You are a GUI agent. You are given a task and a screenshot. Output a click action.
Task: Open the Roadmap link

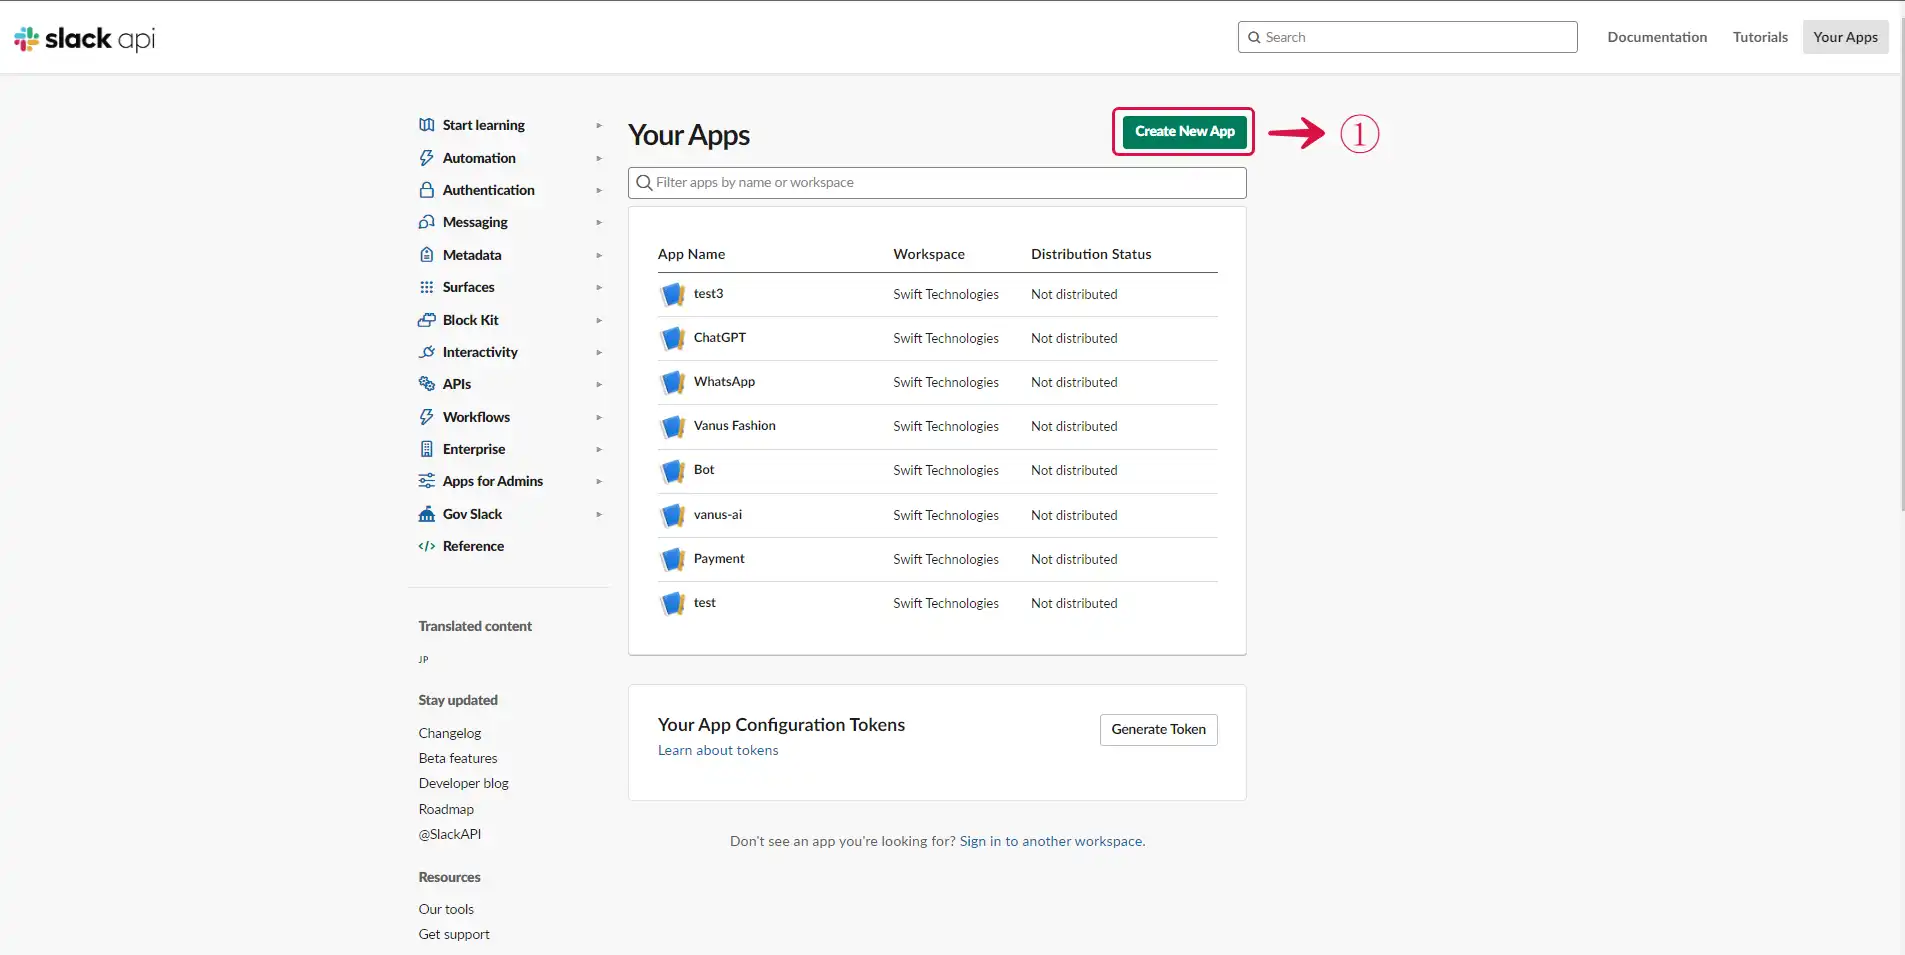(x=446, y=809)
